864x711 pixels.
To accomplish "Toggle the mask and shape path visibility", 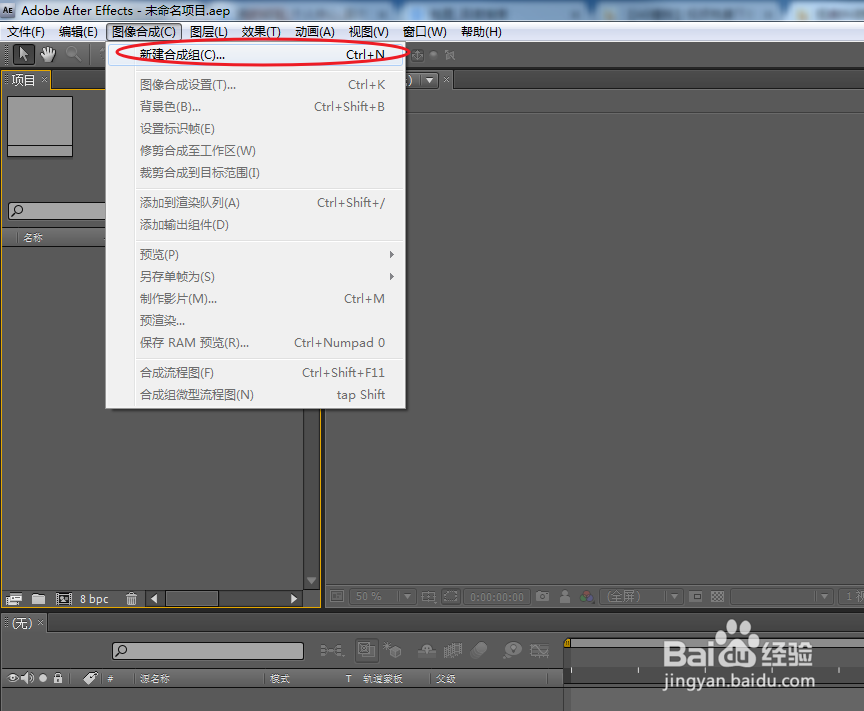I will tap(451, 596).
